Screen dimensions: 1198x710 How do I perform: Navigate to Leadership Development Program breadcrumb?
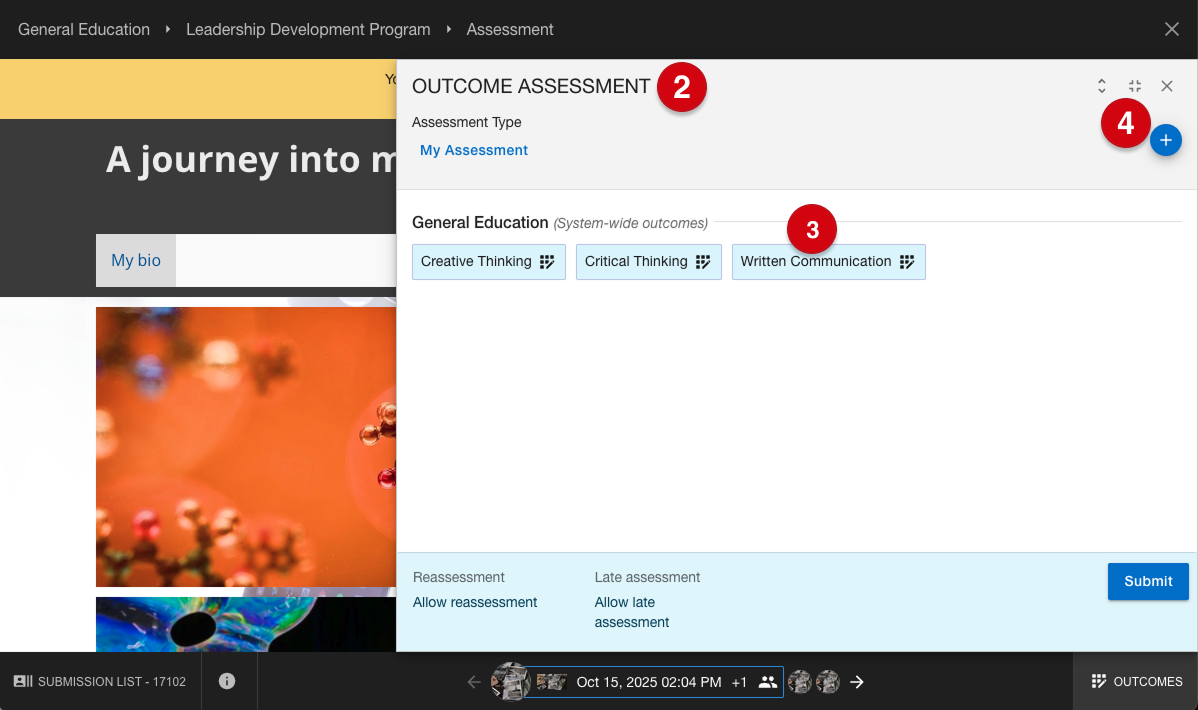[308, 29]
